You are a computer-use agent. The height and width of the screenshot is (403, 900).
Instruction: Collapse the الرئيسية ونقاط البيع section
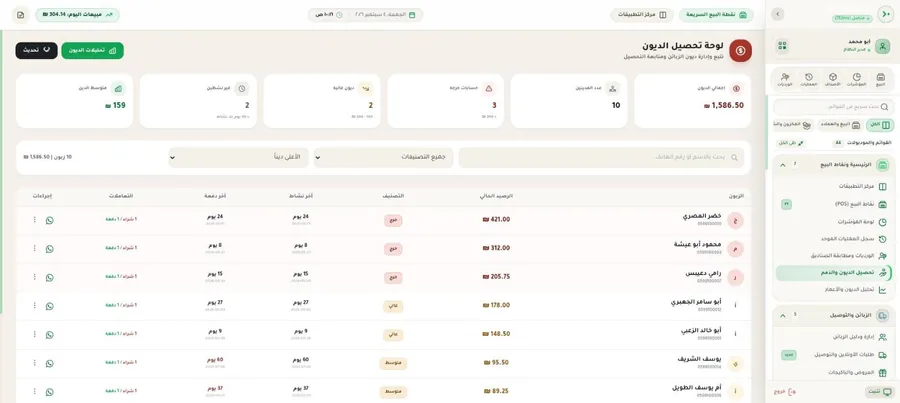(x=782, y=165)
